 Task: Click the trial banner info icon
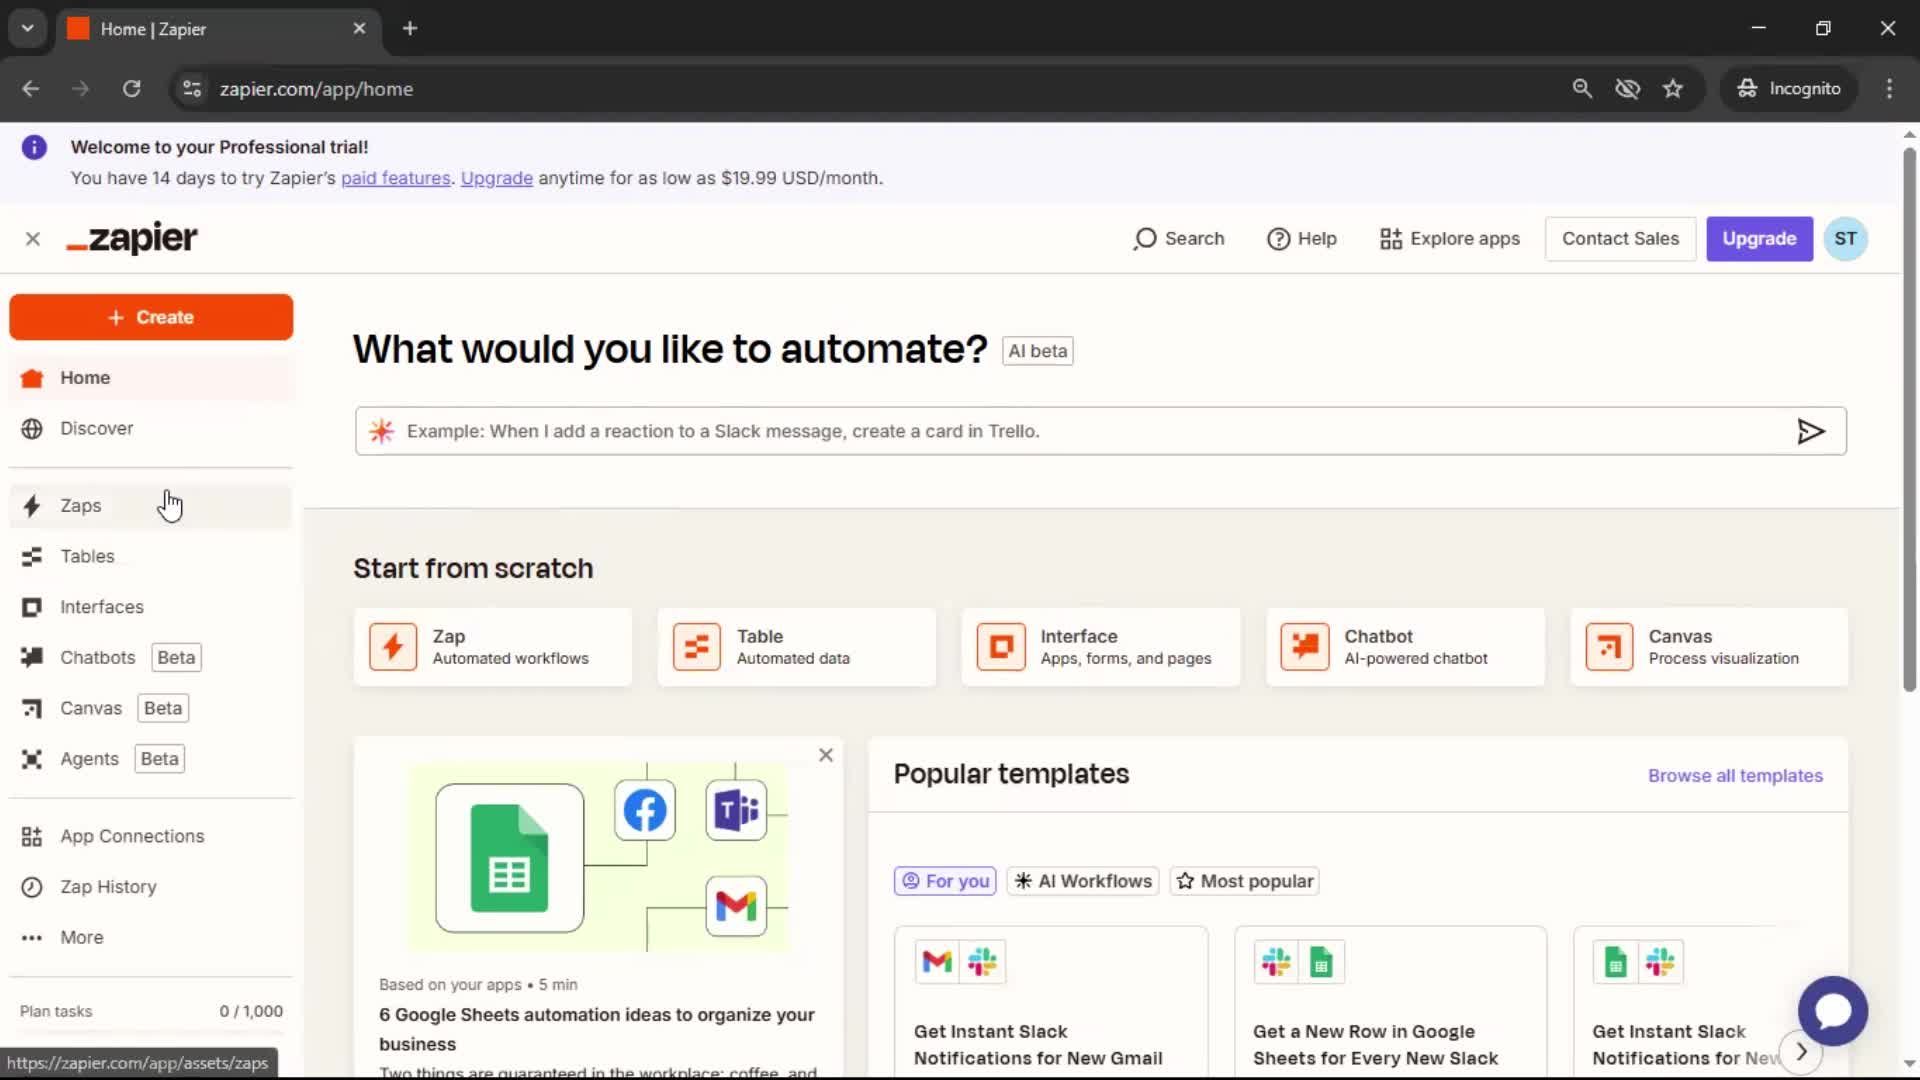(34, 148)
